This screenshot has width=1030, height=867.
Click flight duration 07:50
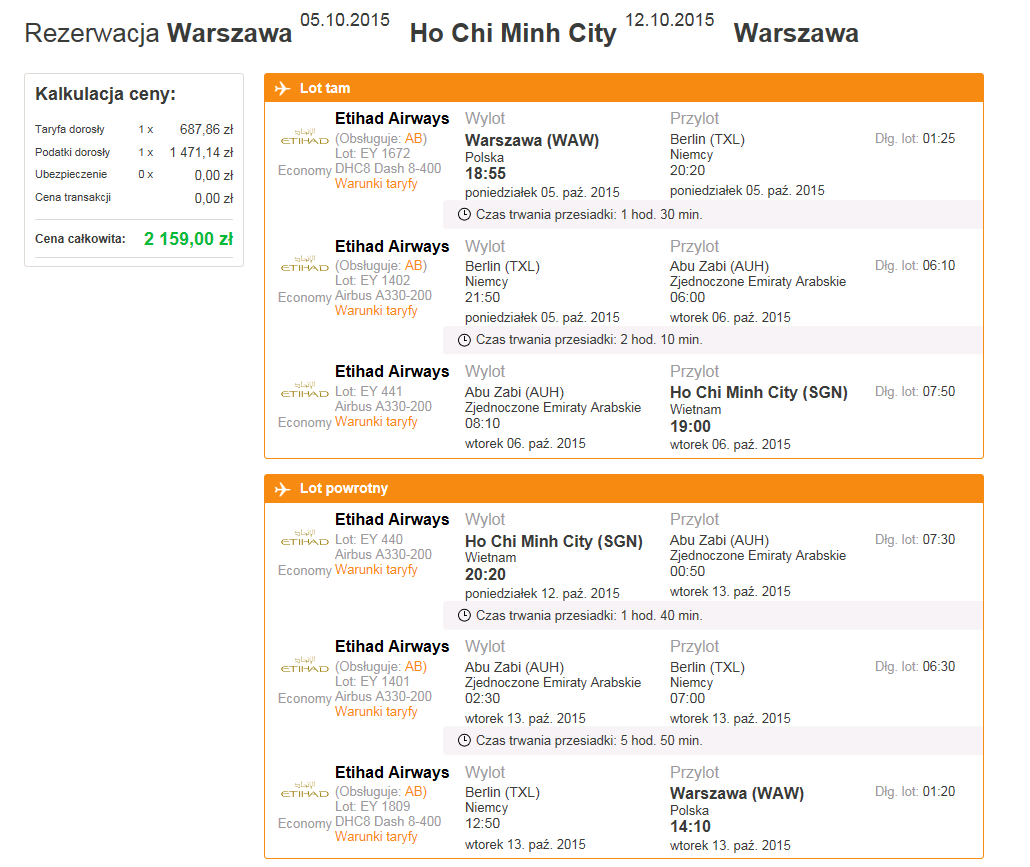(x=939, y=391)
